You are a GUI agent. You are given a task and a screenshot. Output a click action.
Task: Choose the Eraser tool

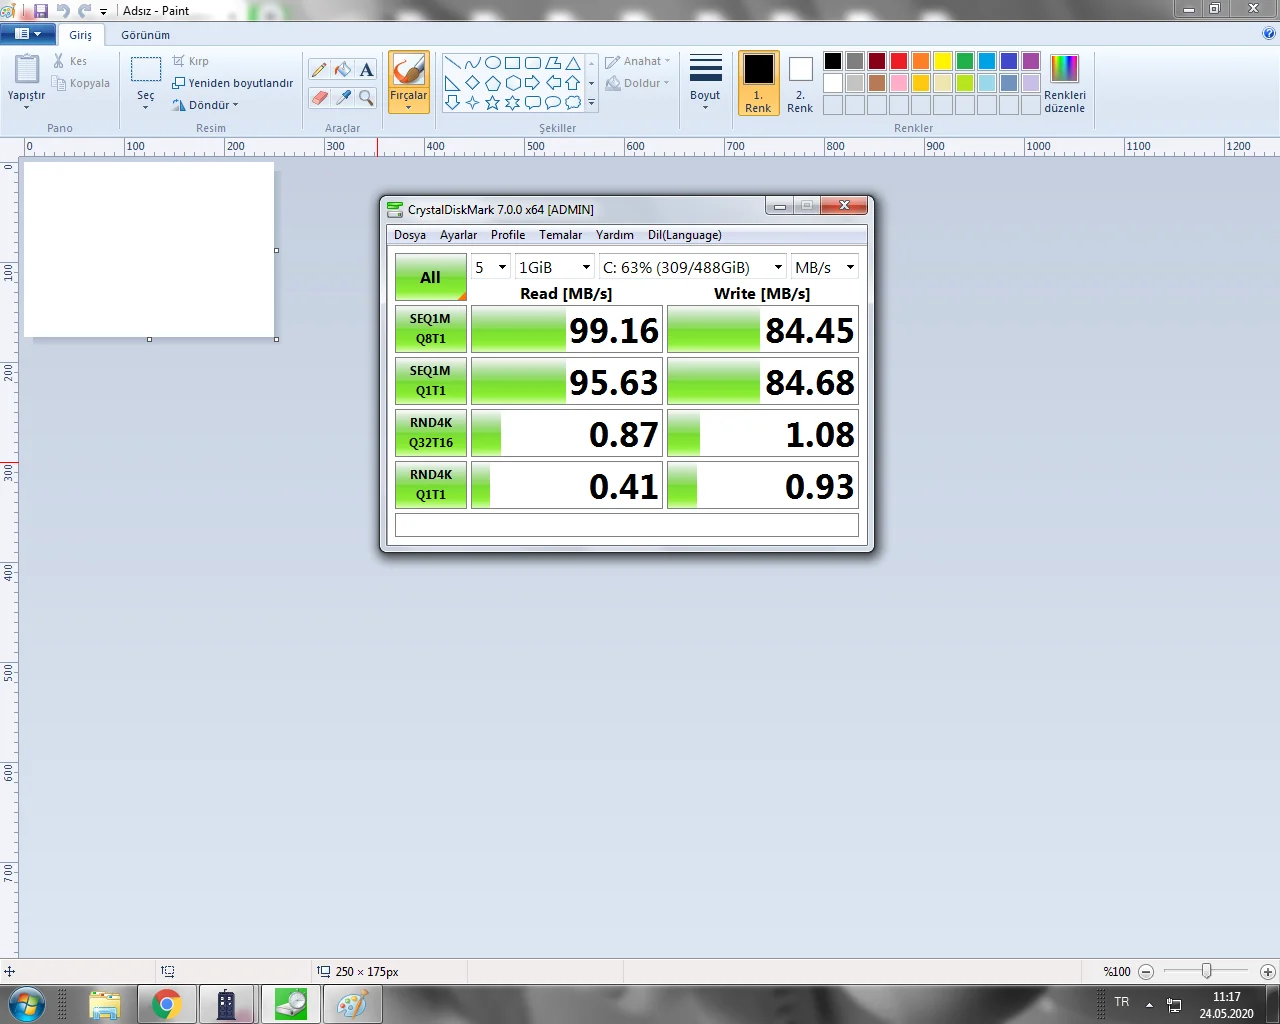click(319, 97)
